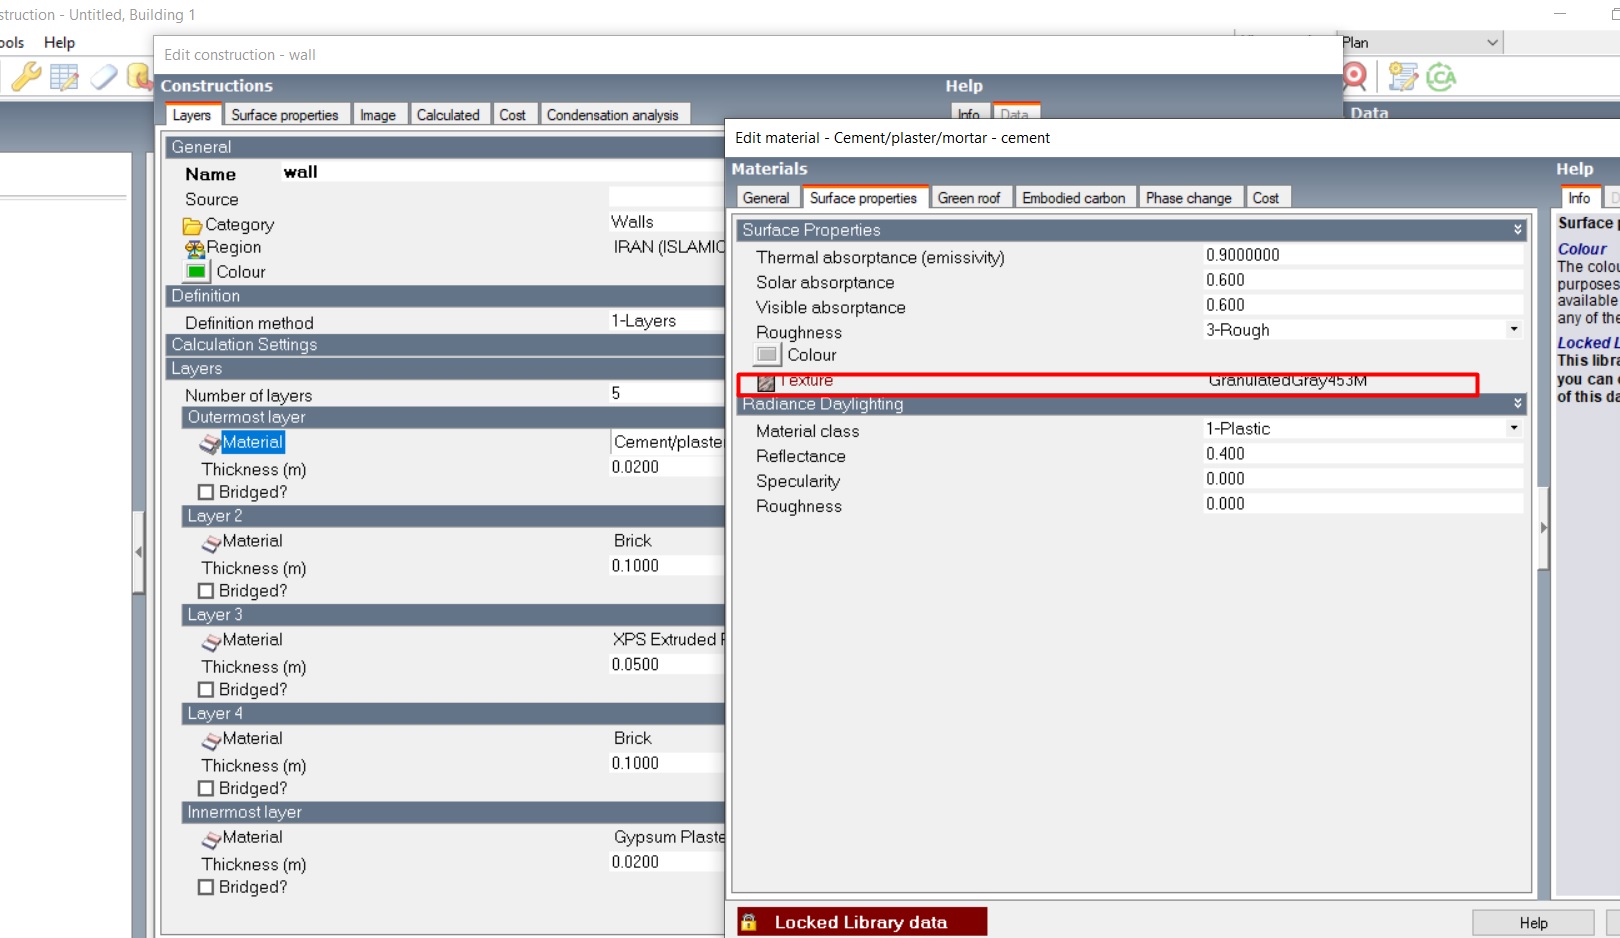Click the Number of layers value field
This screenshot has width=1620, height=938.
pos(667,393)
